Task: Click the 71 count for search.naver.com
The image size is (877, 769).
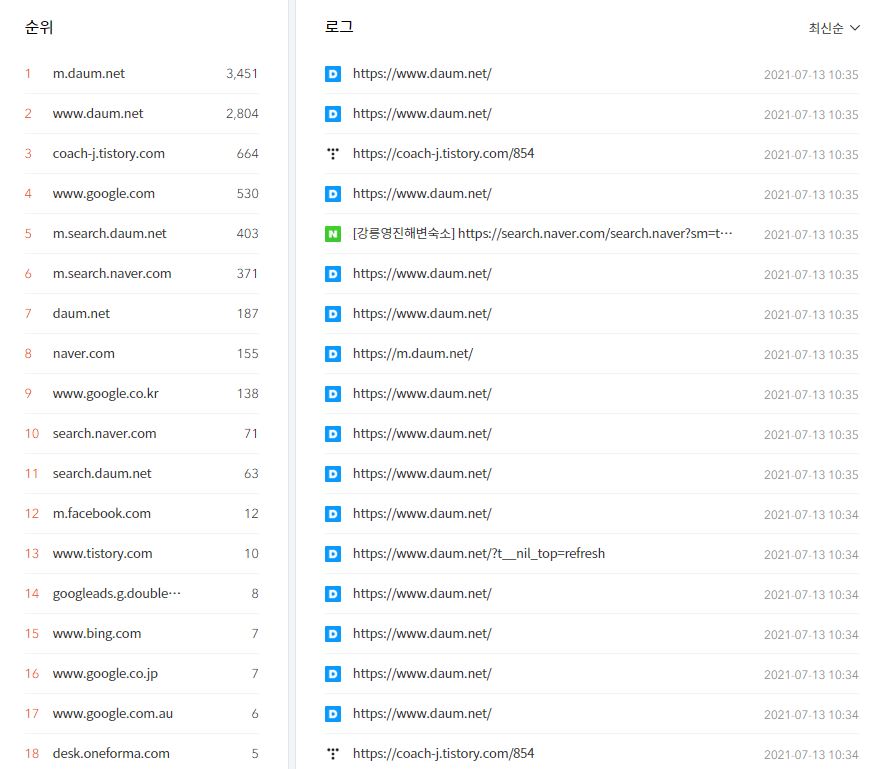Action: pyautogui.click(x=251, y=434)
